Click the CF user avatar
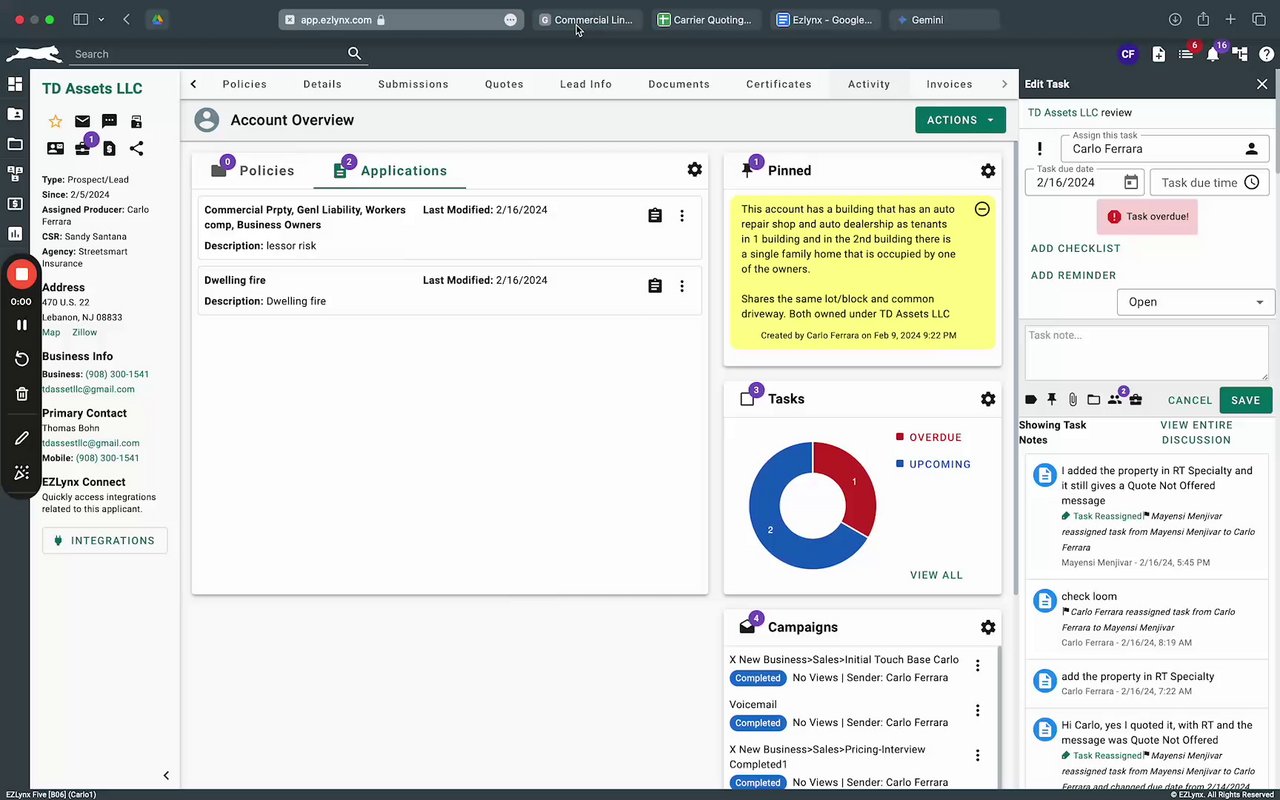The image size is (1280, 800). tap(1128, 54)
